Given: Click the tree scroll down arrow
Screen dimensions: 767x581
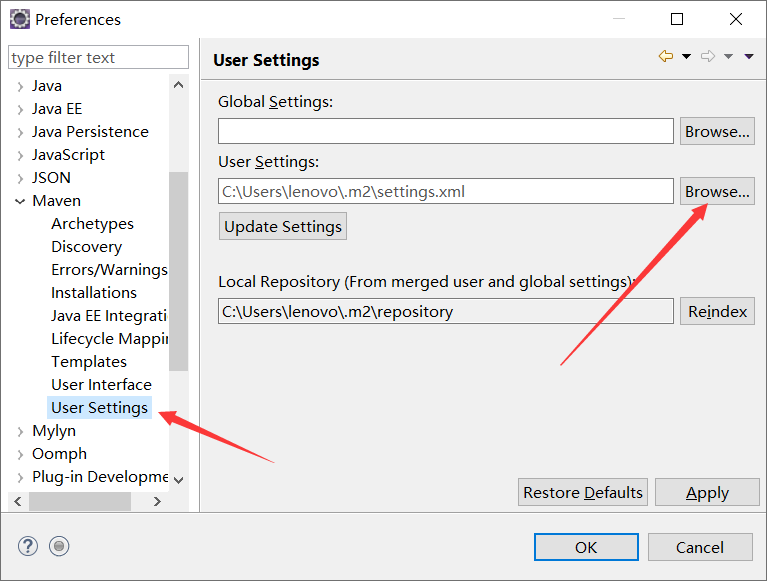Looking at the screenshot, I should point(179,480).
